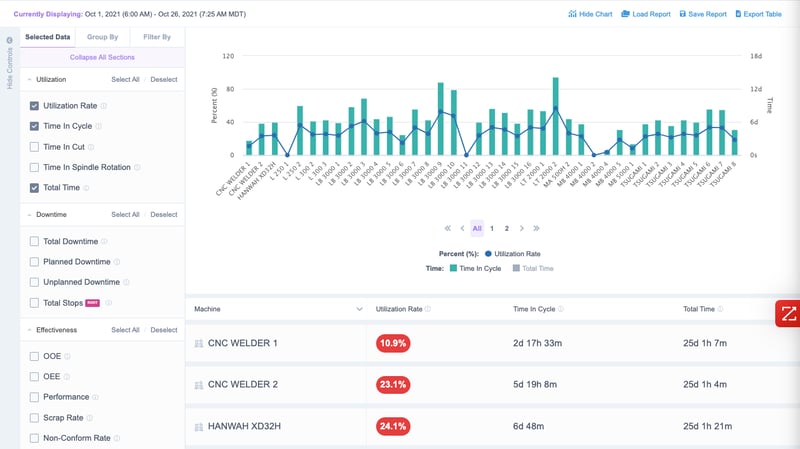Click the machine icon beside CNC WELDER 1
Viewport: 800px width, 449px height.
[x=198, y=343]
